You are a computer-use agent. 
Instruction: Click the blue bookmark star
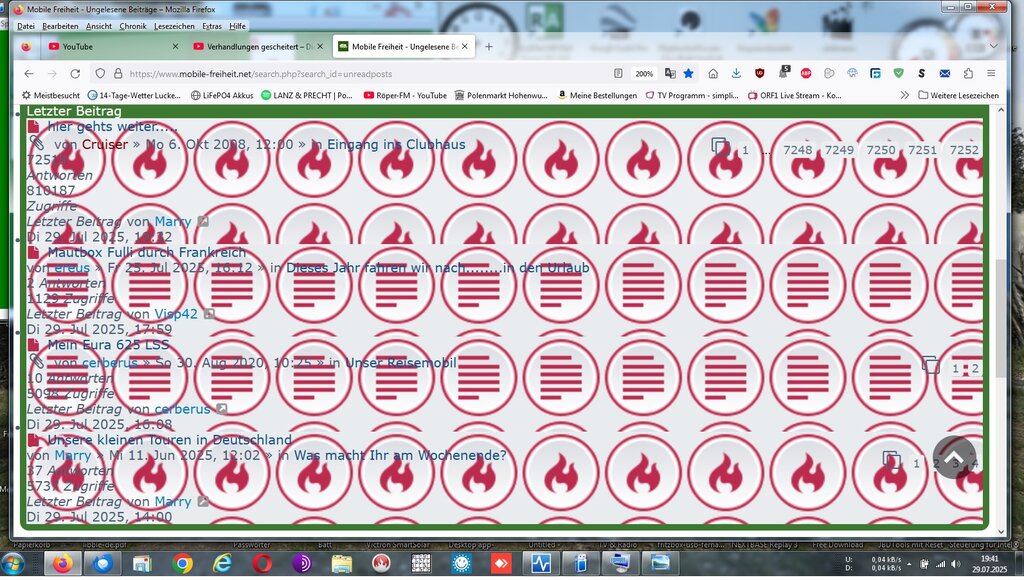(x=688, y=74)
